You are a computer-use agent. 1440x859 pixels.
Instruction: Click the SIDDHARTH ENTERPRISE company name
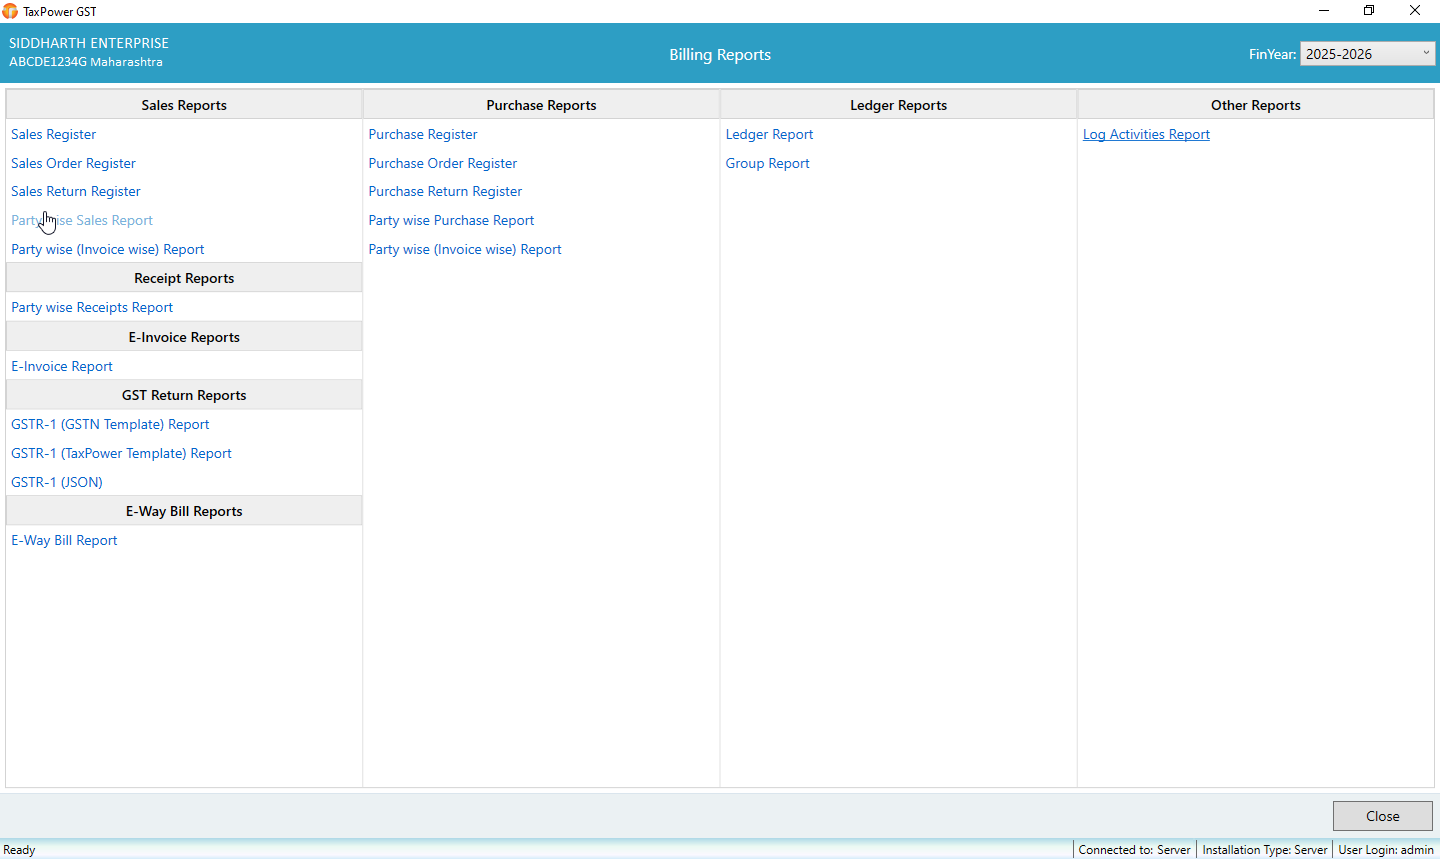[x=89, y=43]
